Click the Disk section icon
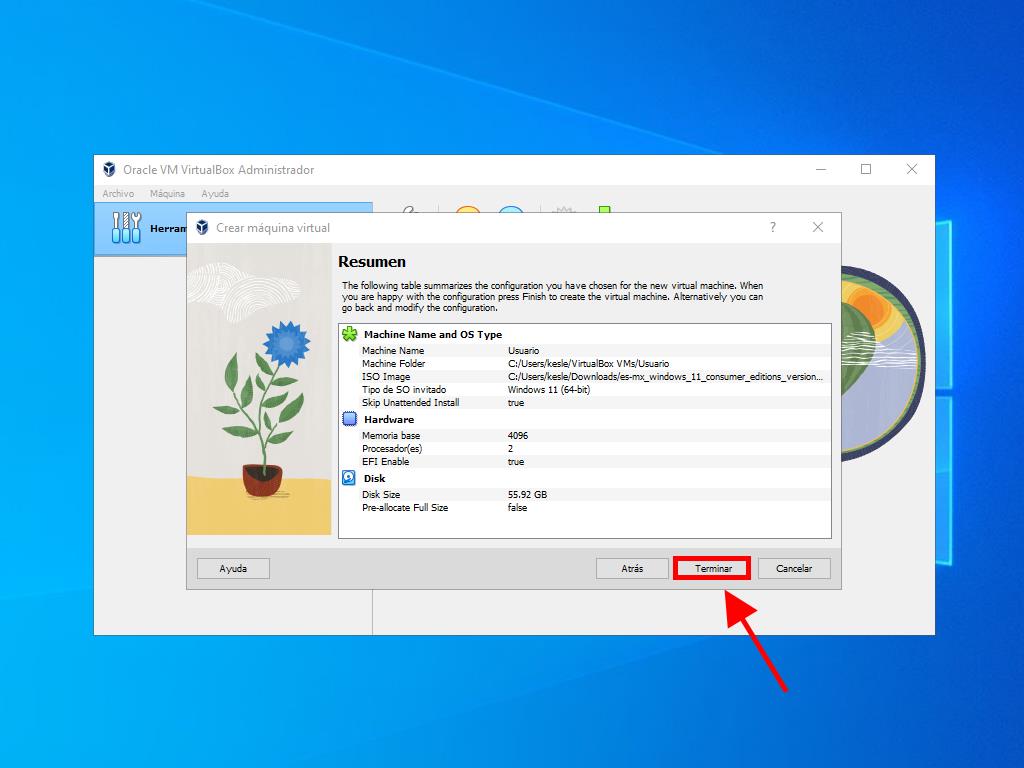Screen dimensions: 1024x768 pyautogui.click(x=349, y=478)
